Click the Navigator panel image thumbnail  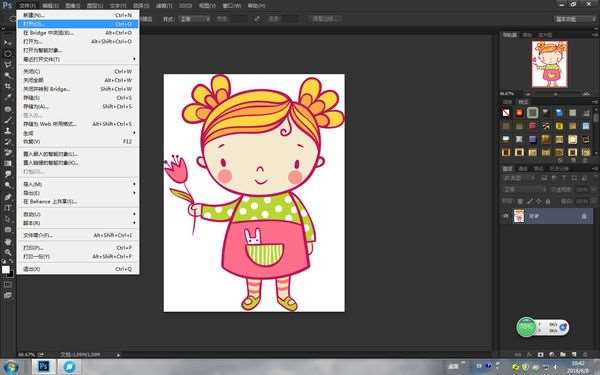point(549,64)
